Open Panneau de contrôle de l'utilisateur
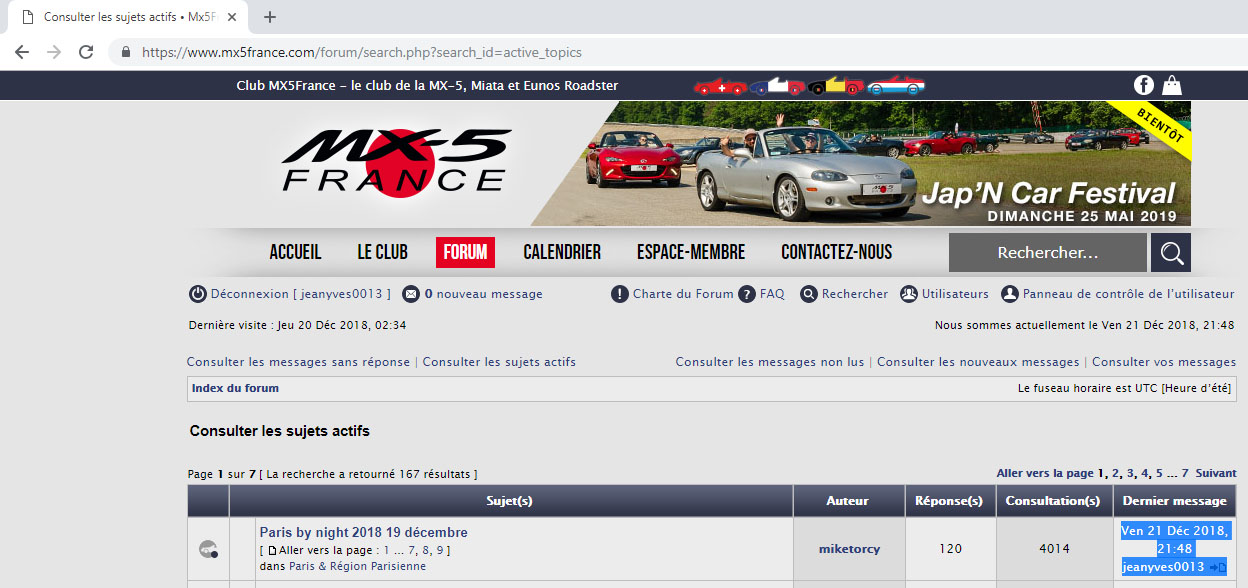1248x588 pixels. coord(1128,294)
